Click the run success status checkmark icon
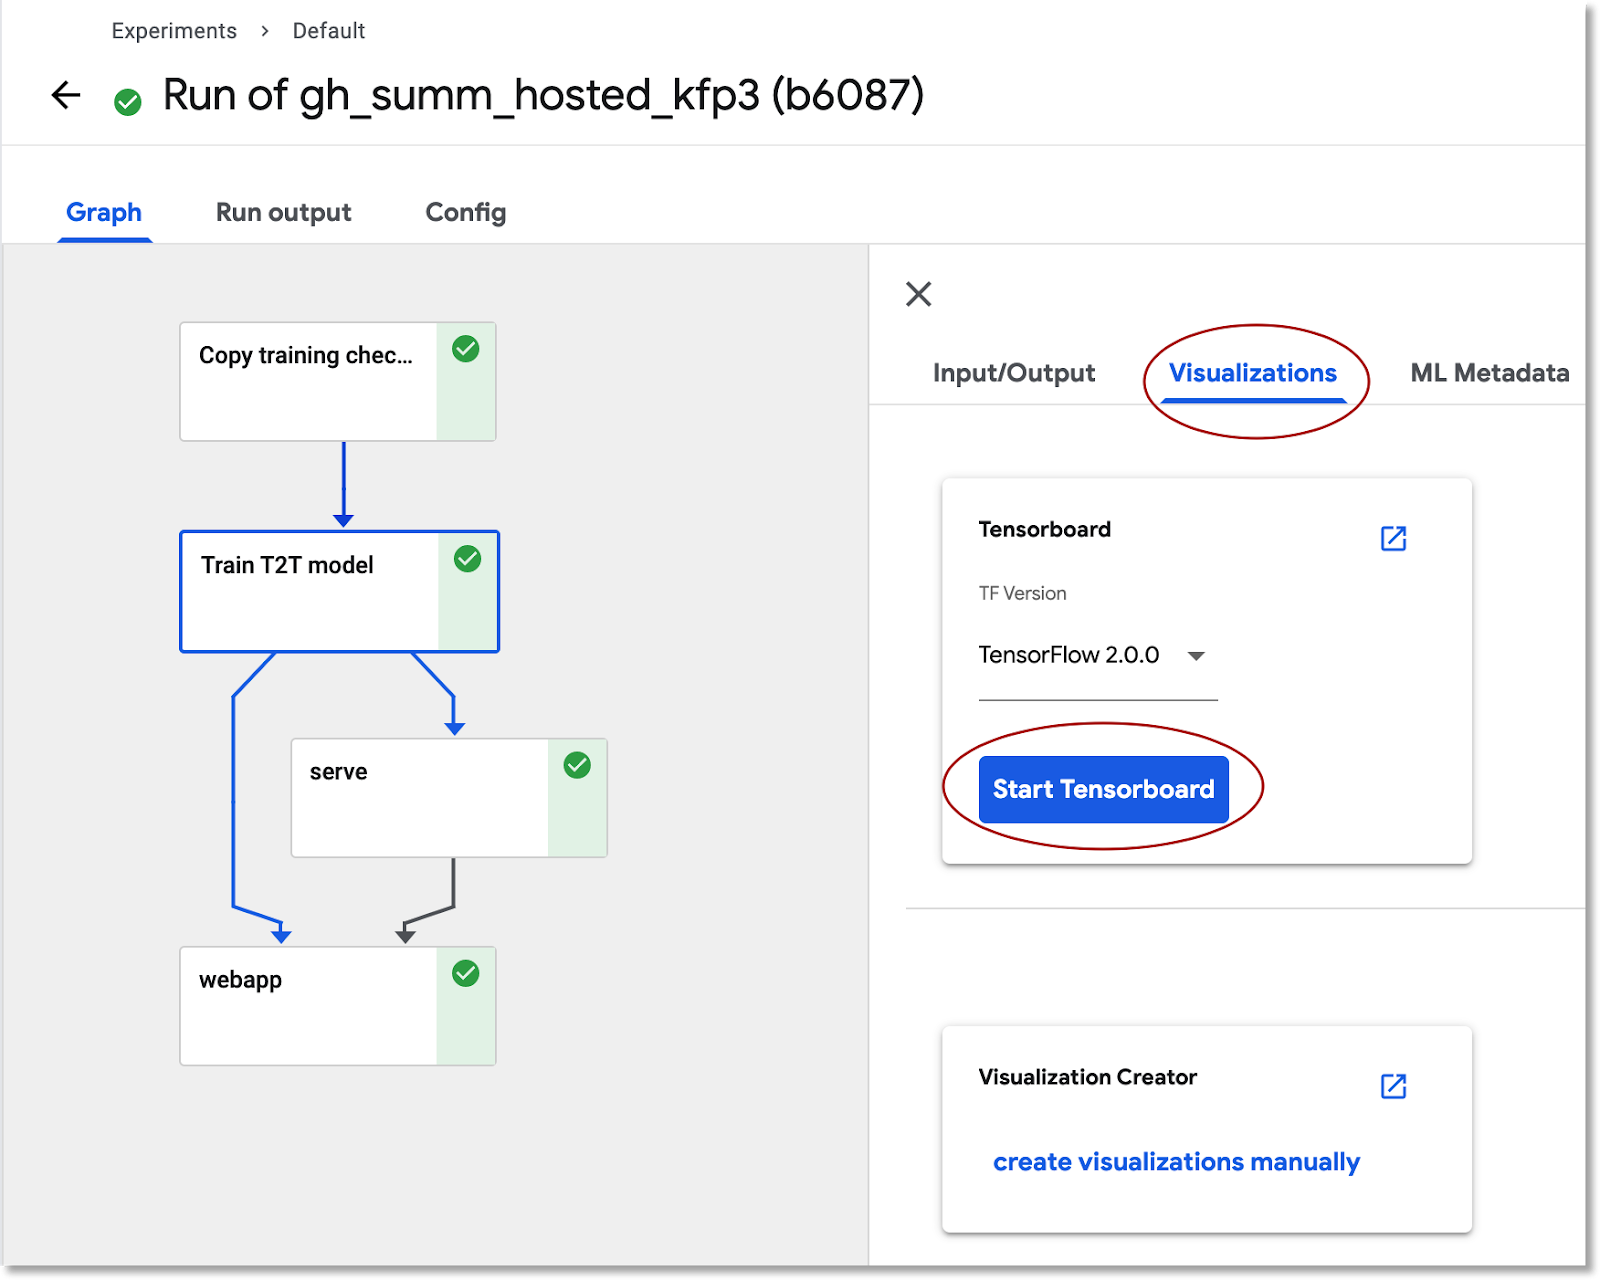 (128, 102)
